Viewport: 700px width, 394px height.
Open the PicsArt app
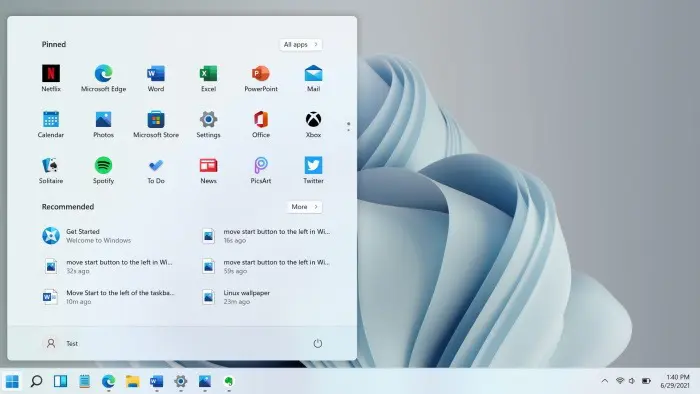pos(261,170)
